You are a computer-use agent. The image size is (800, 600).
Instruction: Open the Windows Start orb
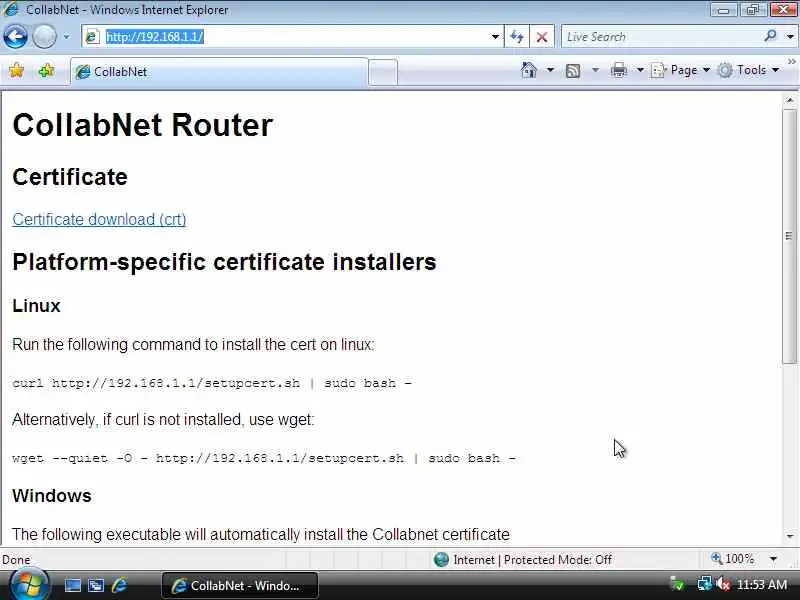click(28, 585)
